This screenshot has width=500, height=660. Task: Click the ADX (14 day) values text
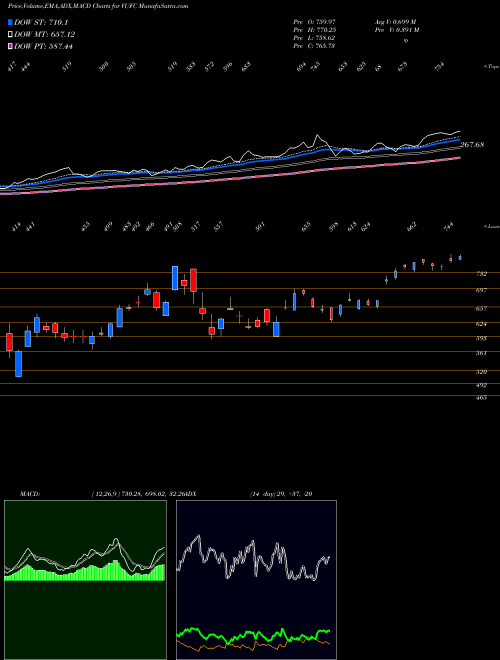click(280, 494)
